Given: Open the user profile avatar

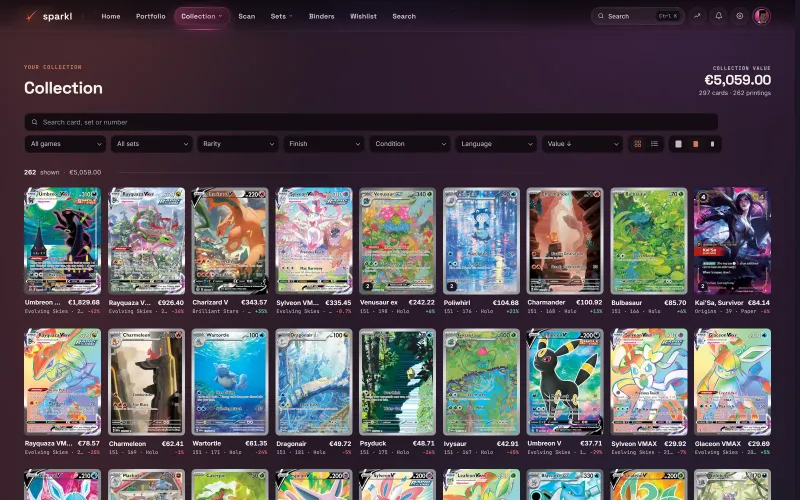Looking at the screenshot, I should tap(761, 16).
